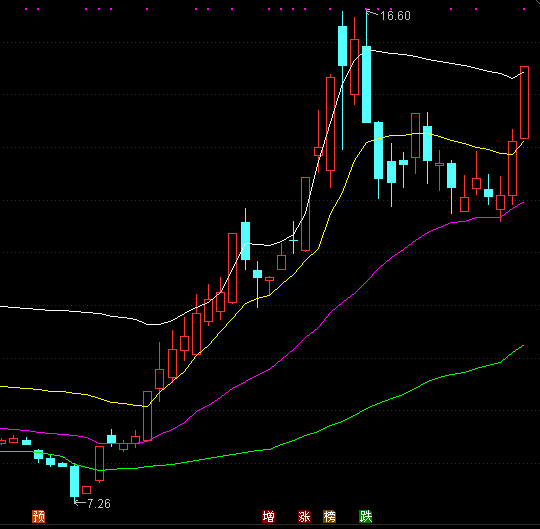The width and height of the screenshot is (540, 529).
Task: Click the green 跌 marker icon
Action: tap(365, 517)
